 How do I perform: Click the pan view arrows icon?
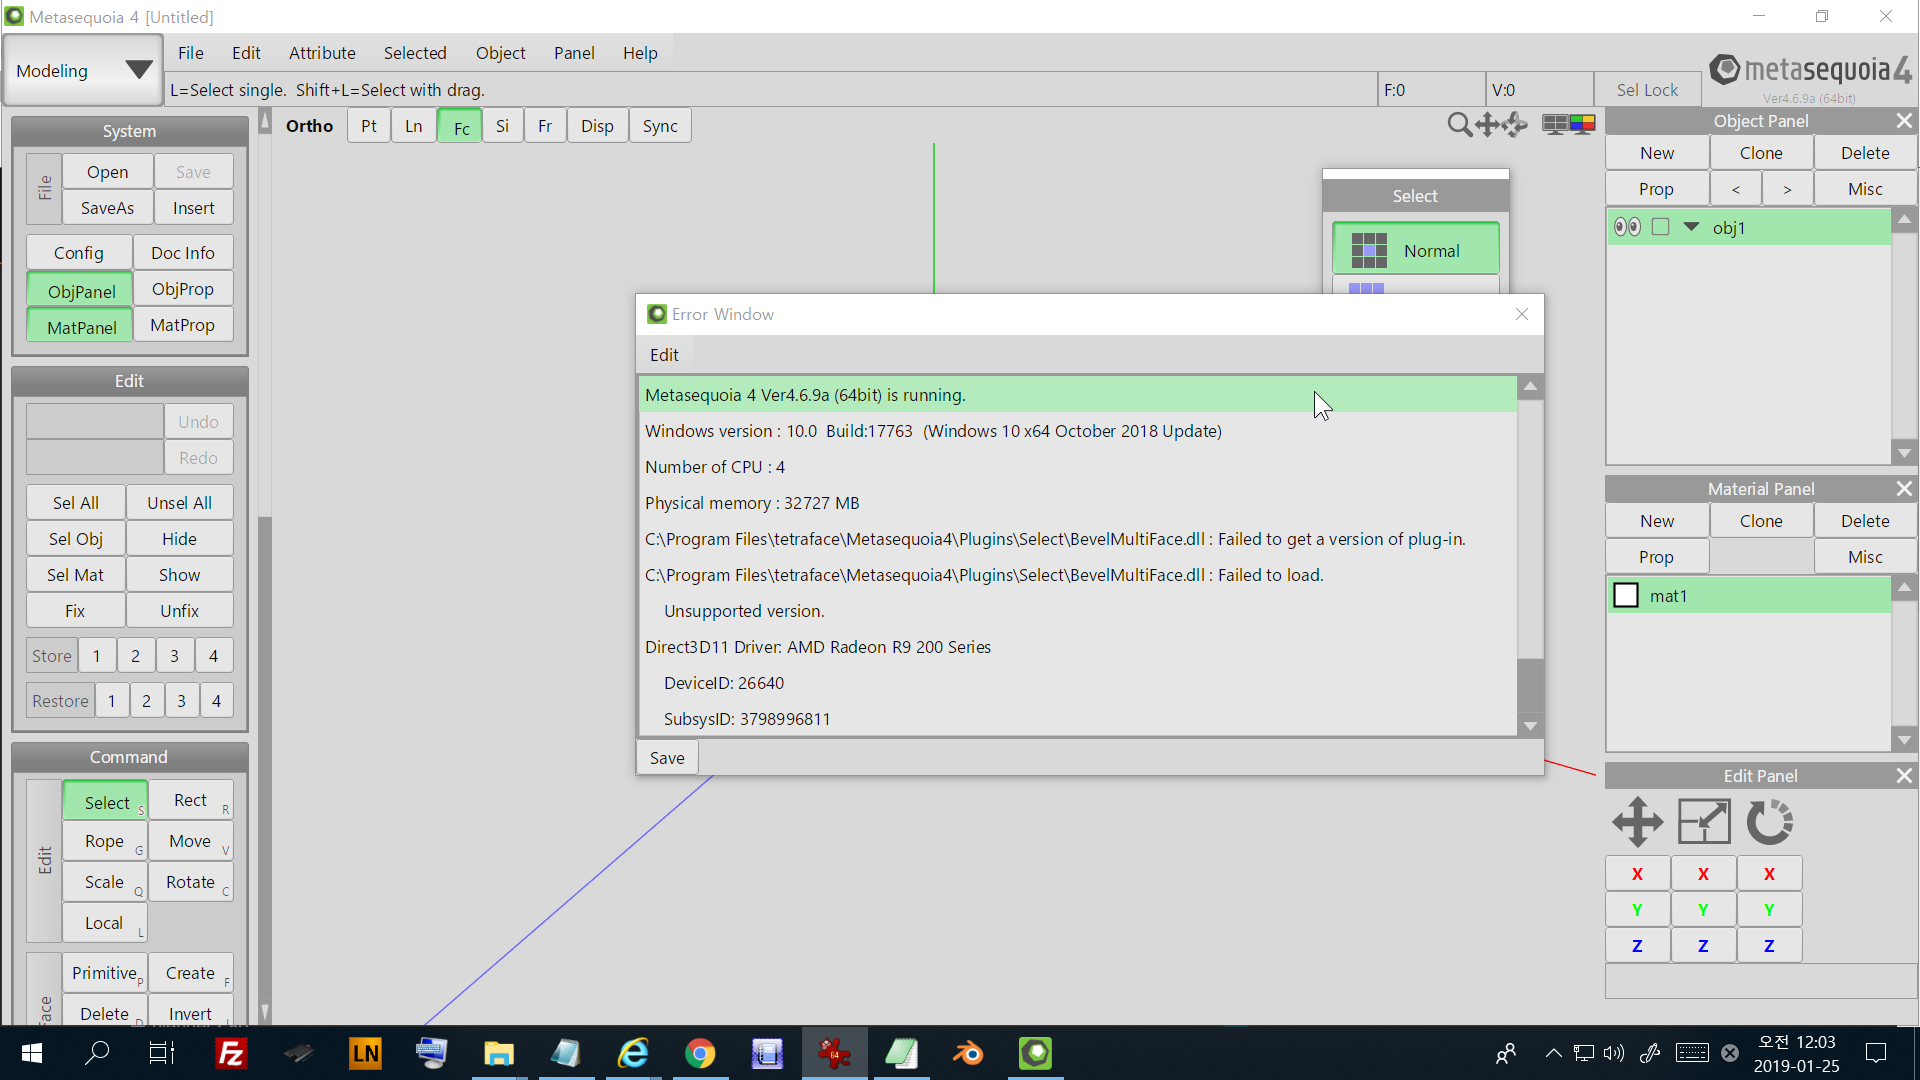(1487, 125)
